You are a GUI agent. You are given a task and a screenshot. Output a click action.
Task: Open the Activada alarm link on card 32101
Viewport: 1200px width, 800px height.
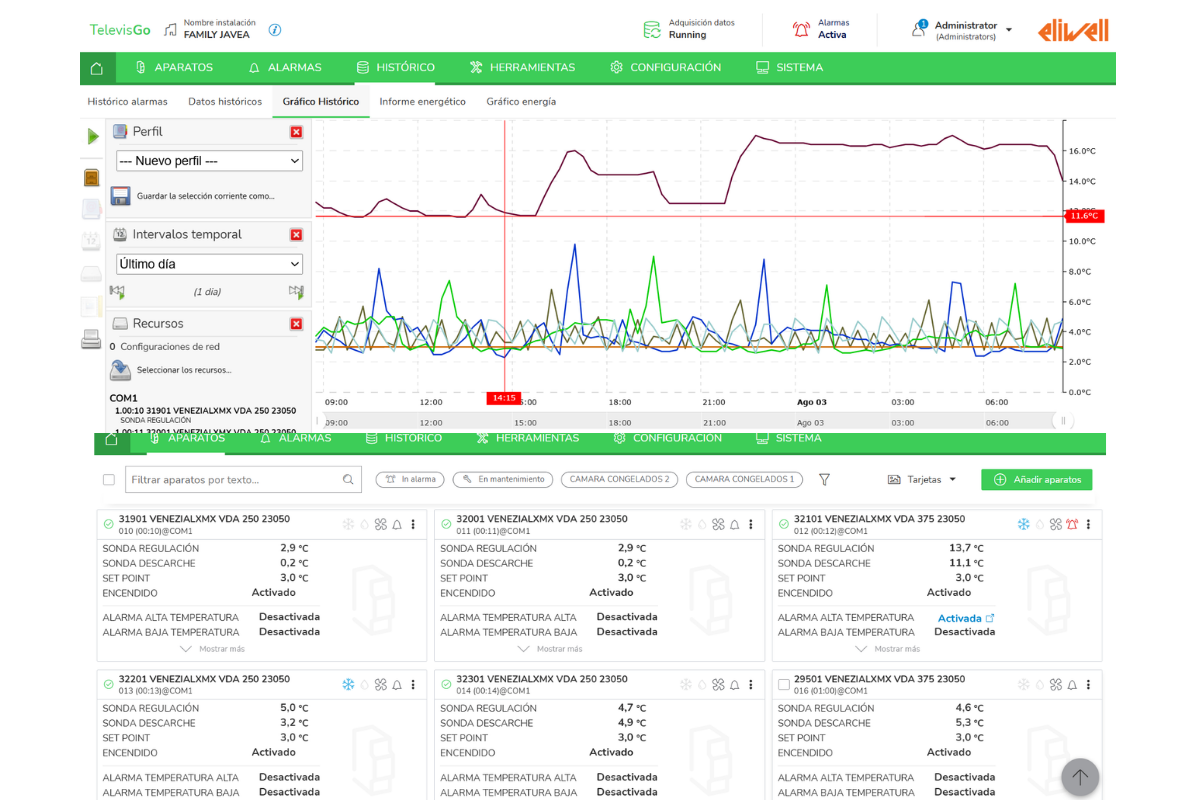959,618
